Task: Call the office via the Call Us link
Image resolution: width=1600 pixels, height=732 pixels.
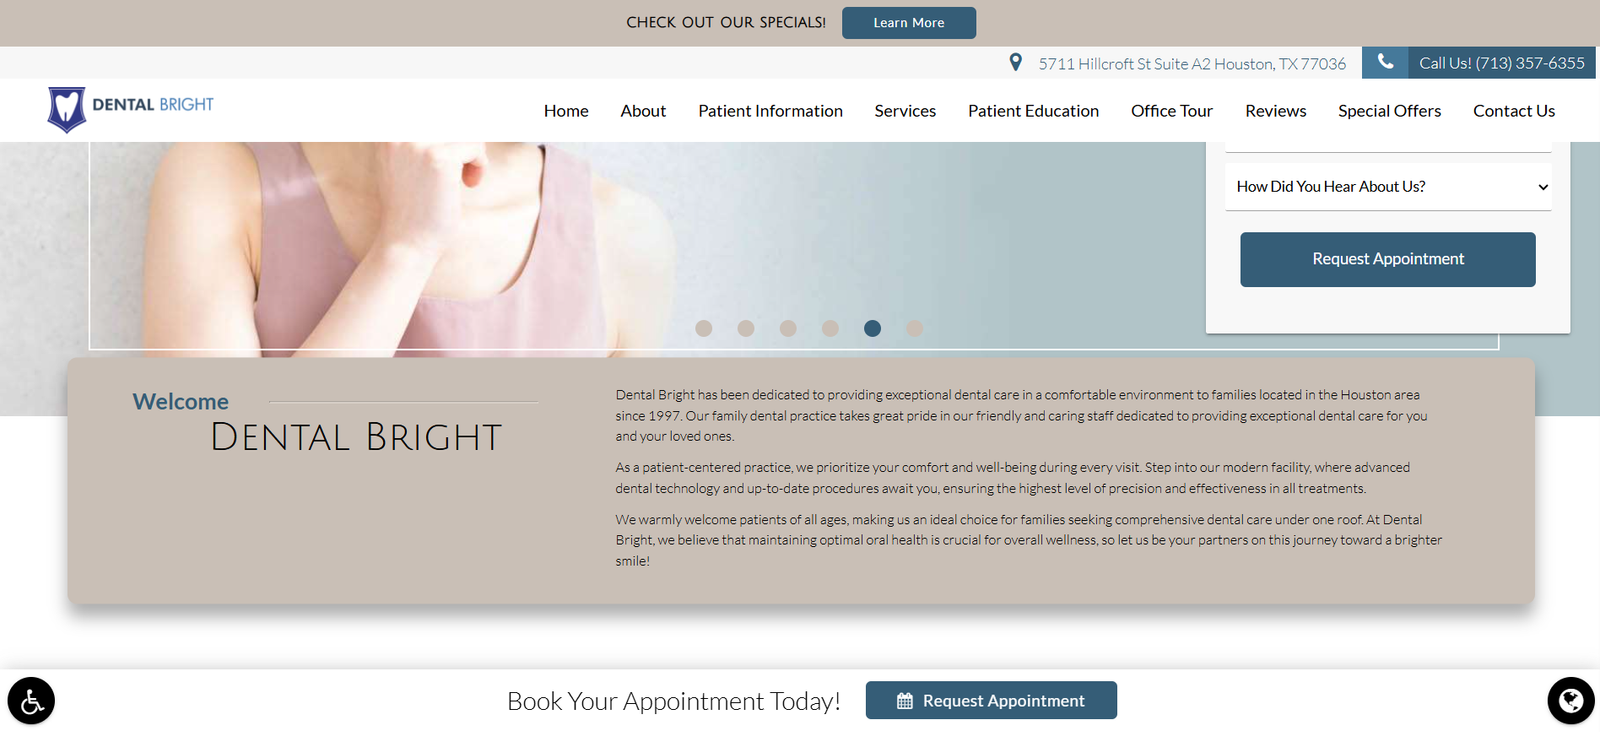Action: 1502,63
